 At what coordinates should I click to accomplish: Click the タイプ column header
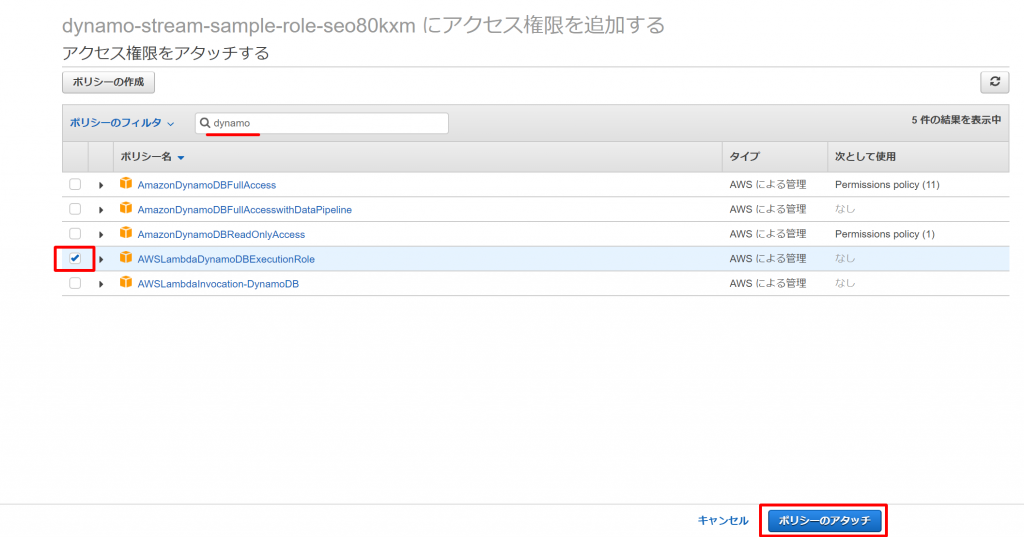[744, 157]
